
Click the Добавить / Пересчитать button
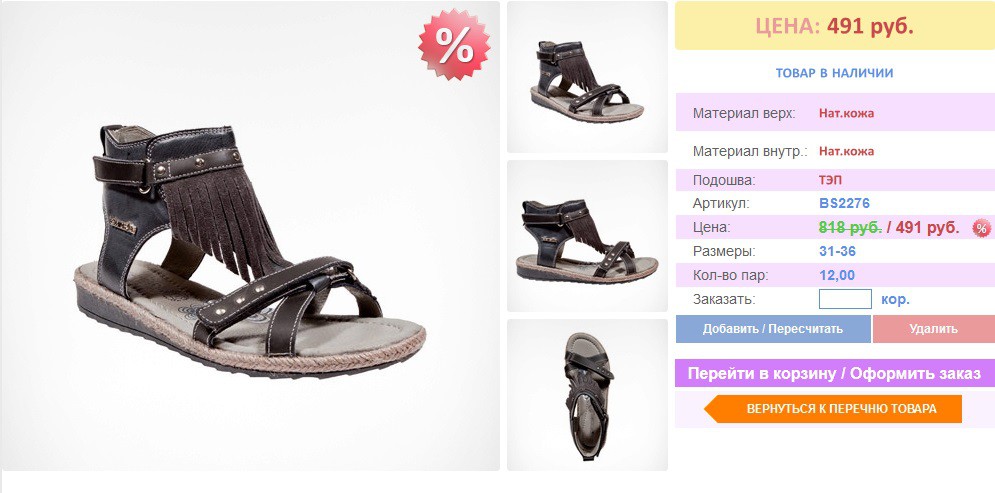(772, 329)
